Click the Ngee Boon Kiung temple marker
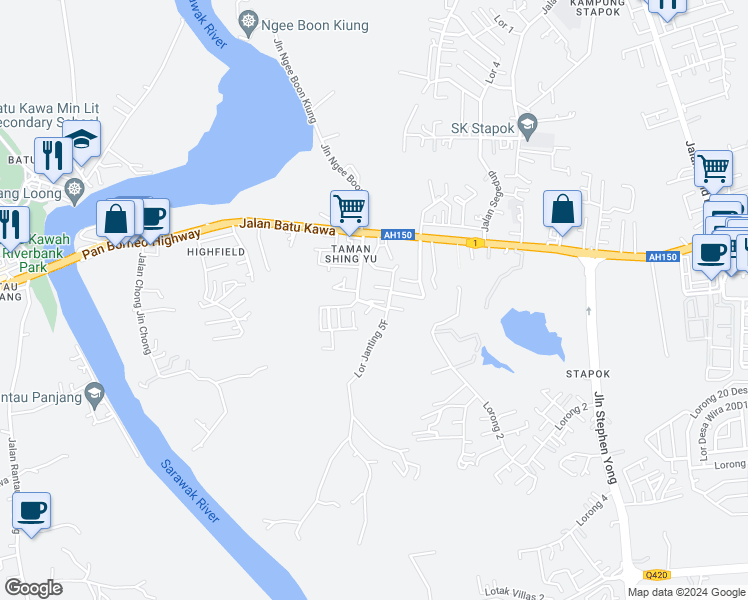The image size is (748, 600). click(x=248, y=23)
